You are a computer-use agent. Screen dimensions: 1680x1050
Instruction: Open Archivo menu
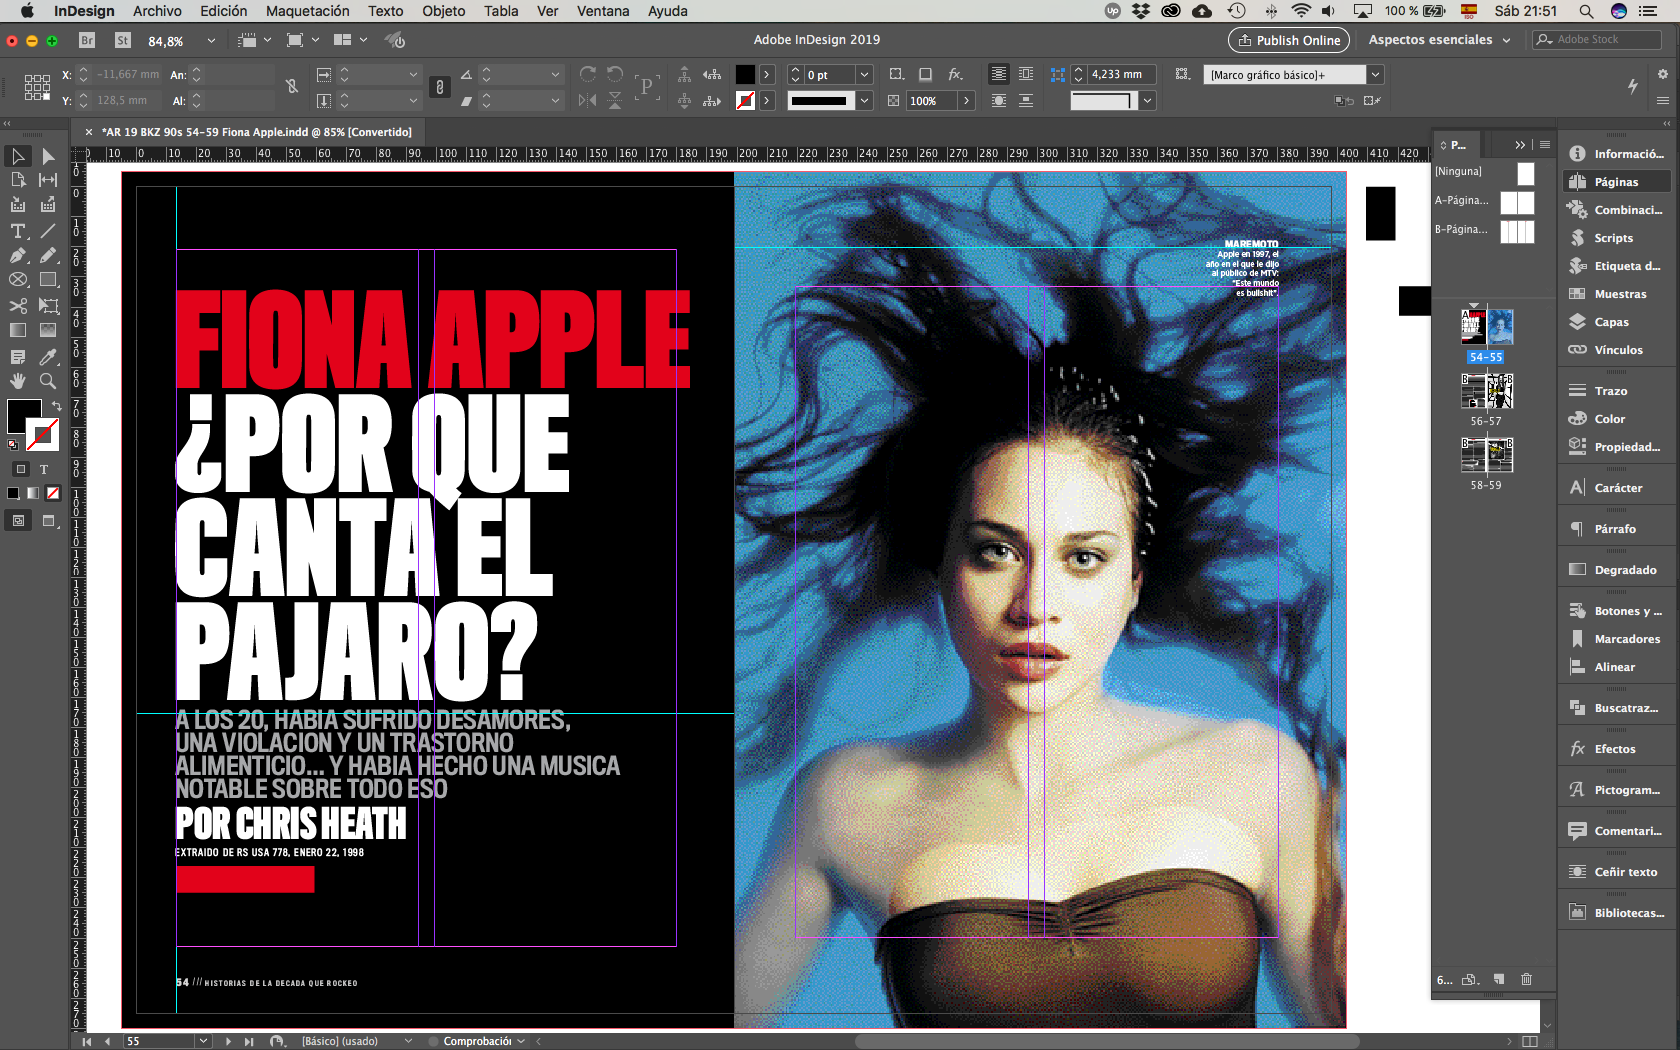coord(157,11)
